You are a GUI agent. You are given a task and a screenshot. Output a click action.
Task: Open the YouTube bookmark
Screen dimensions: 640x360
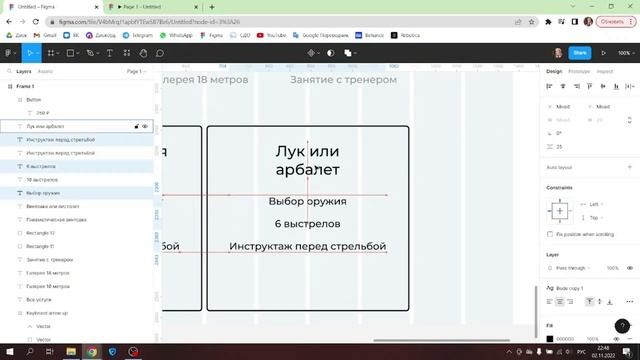pos(271,36)
